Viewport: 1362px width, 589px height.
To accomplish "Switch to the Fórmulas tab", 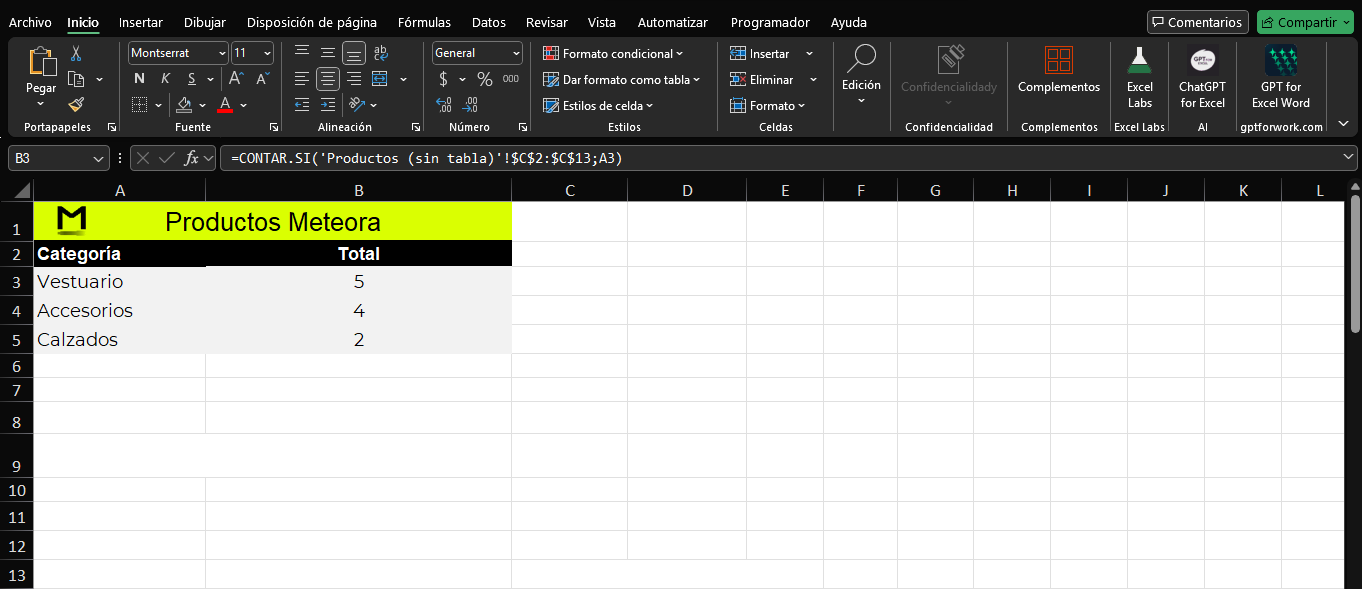I will [x=424, y=22].
